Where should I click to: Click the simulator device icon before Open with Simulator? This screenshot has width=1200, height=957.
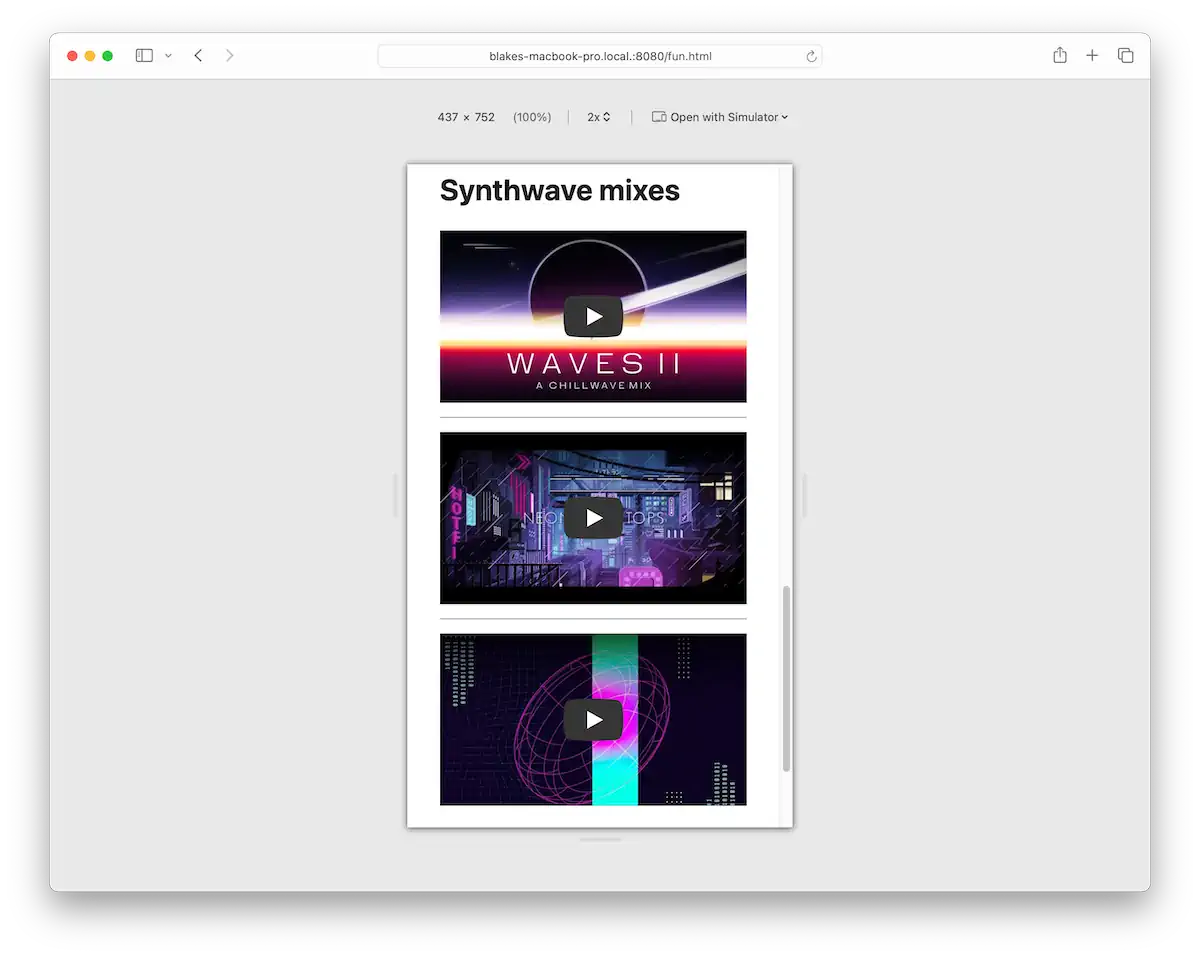pos(659,117)
